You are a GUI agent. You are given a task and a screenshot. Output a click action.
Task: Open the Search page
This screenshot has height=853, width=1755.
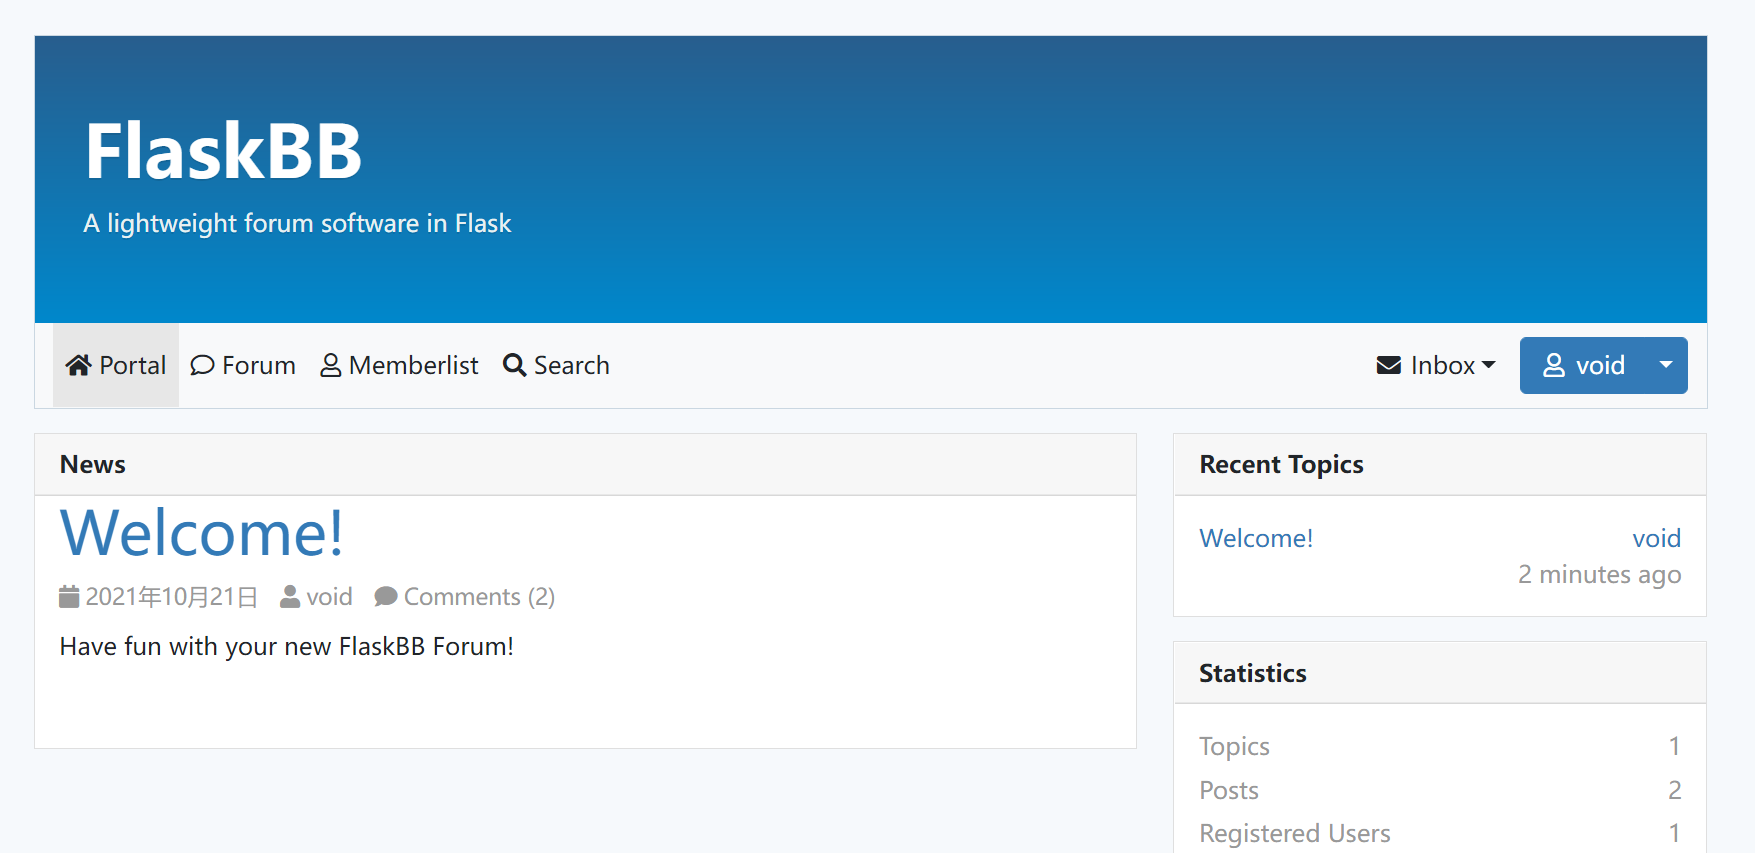coord(556,365)
